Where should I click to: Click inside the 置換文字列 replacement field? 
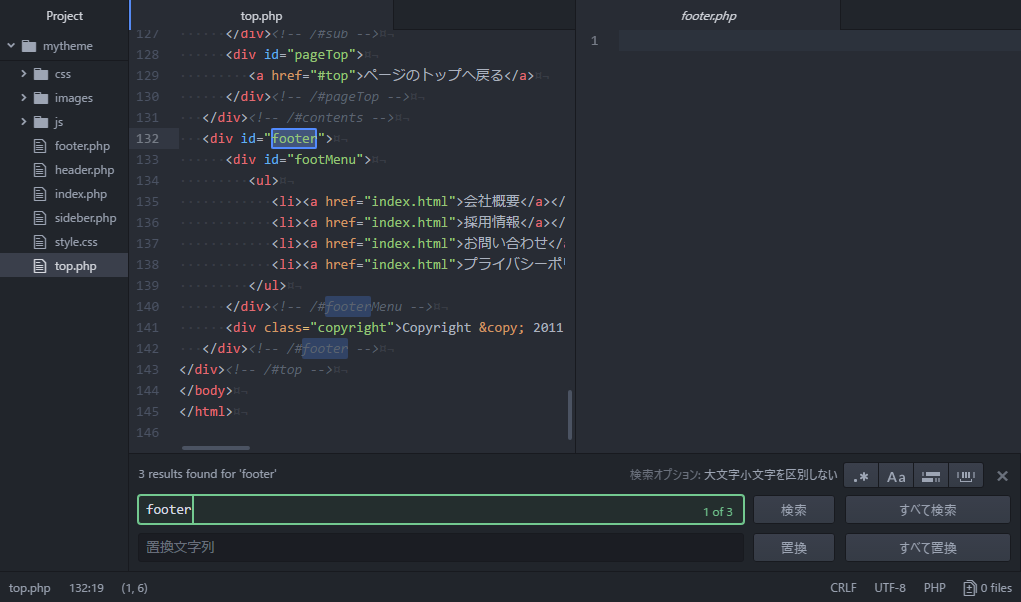coord(440,547)
